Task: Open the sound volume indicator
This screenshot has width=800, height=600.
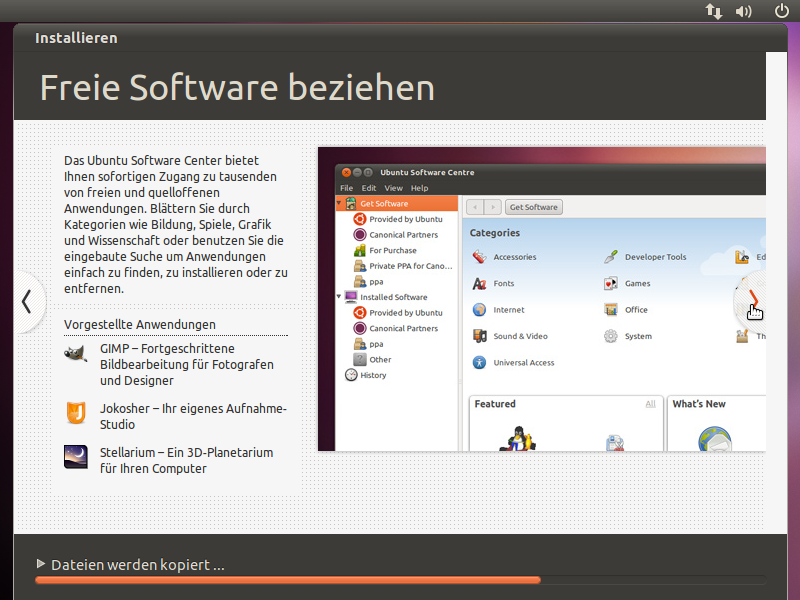Action: (x=743, y=11)
